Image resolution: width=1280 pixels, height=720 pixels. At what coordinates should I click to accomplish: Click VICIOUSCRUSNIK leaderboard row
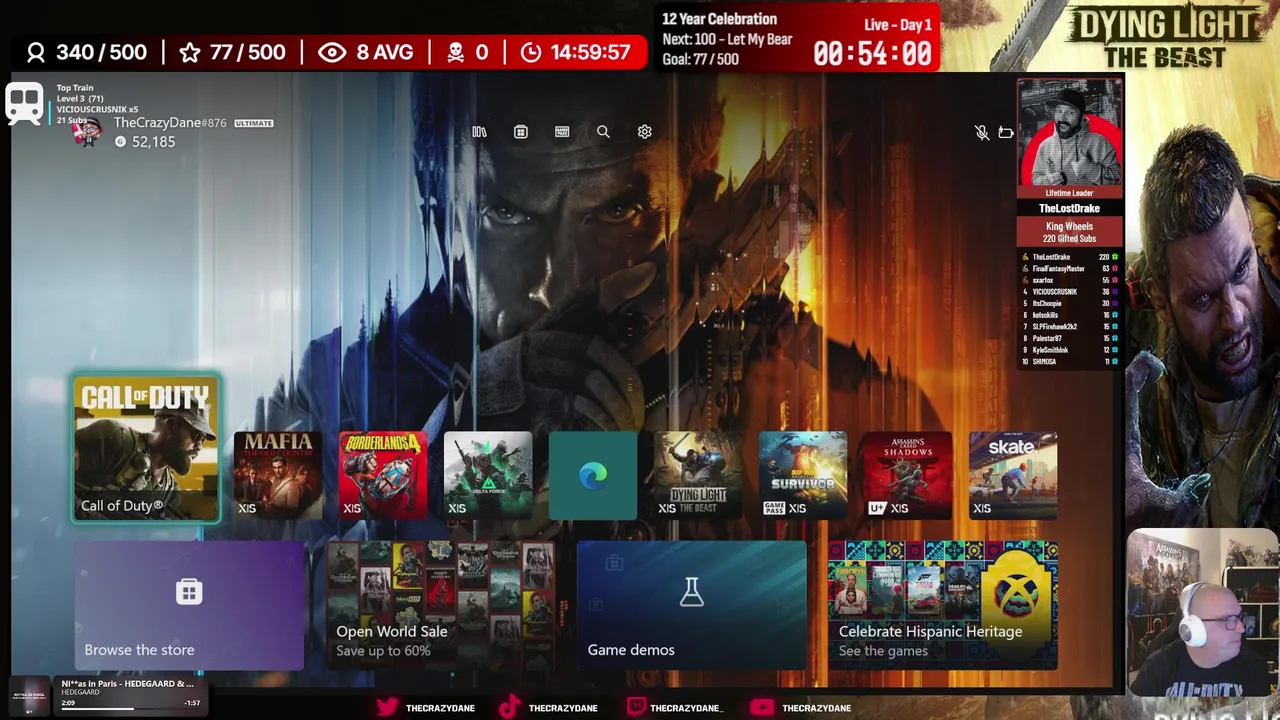[x=1070, y=292]
